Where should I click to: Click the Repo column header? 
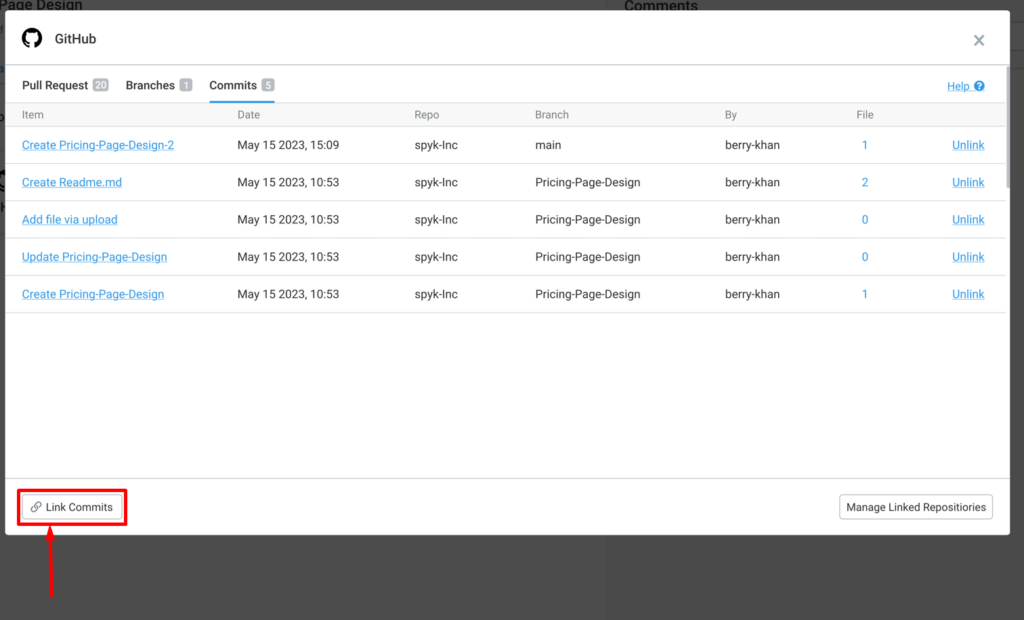click(x=426, y=115)
